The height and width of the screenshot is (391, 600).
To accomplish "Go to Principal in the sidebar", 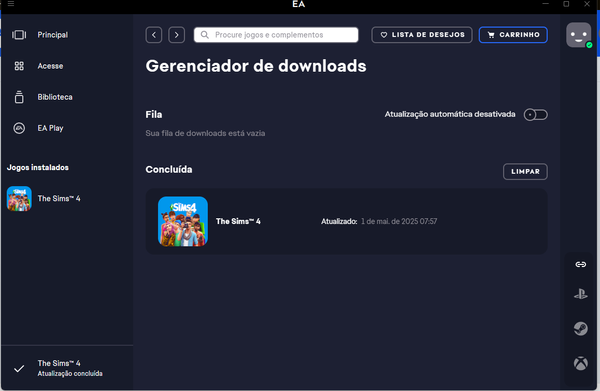I will click(52, 35).
